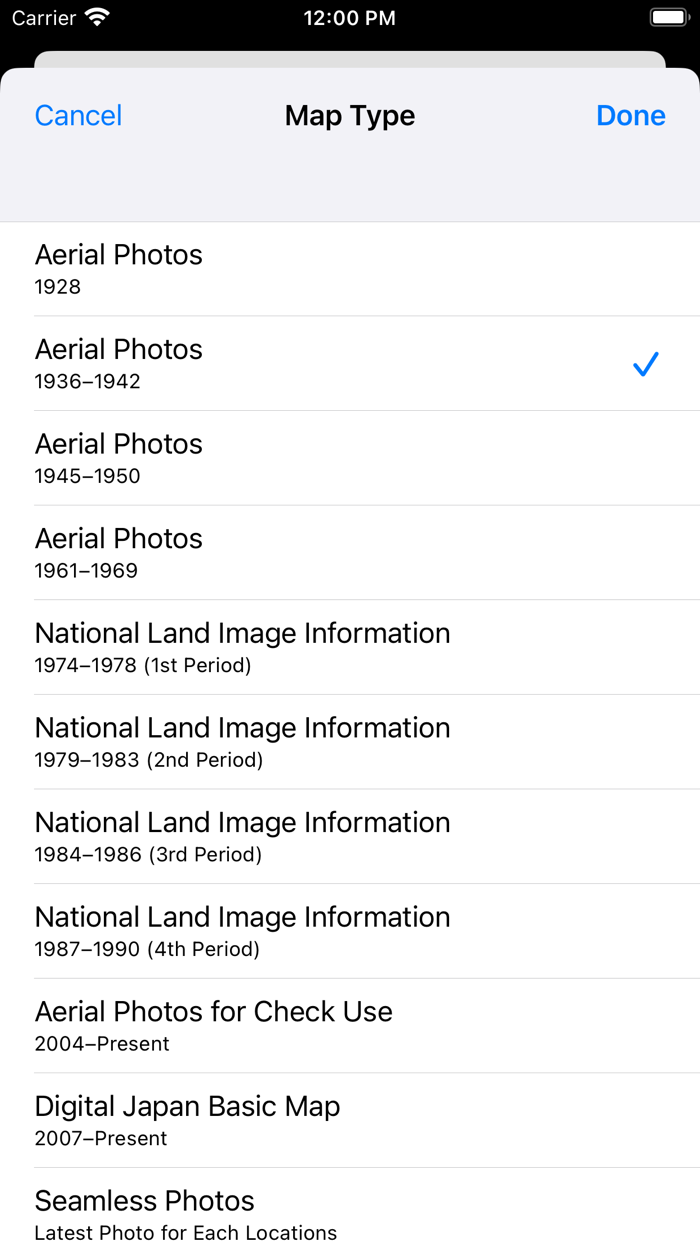
Task: Tap the Cancel button
Action: click(78, 116)
